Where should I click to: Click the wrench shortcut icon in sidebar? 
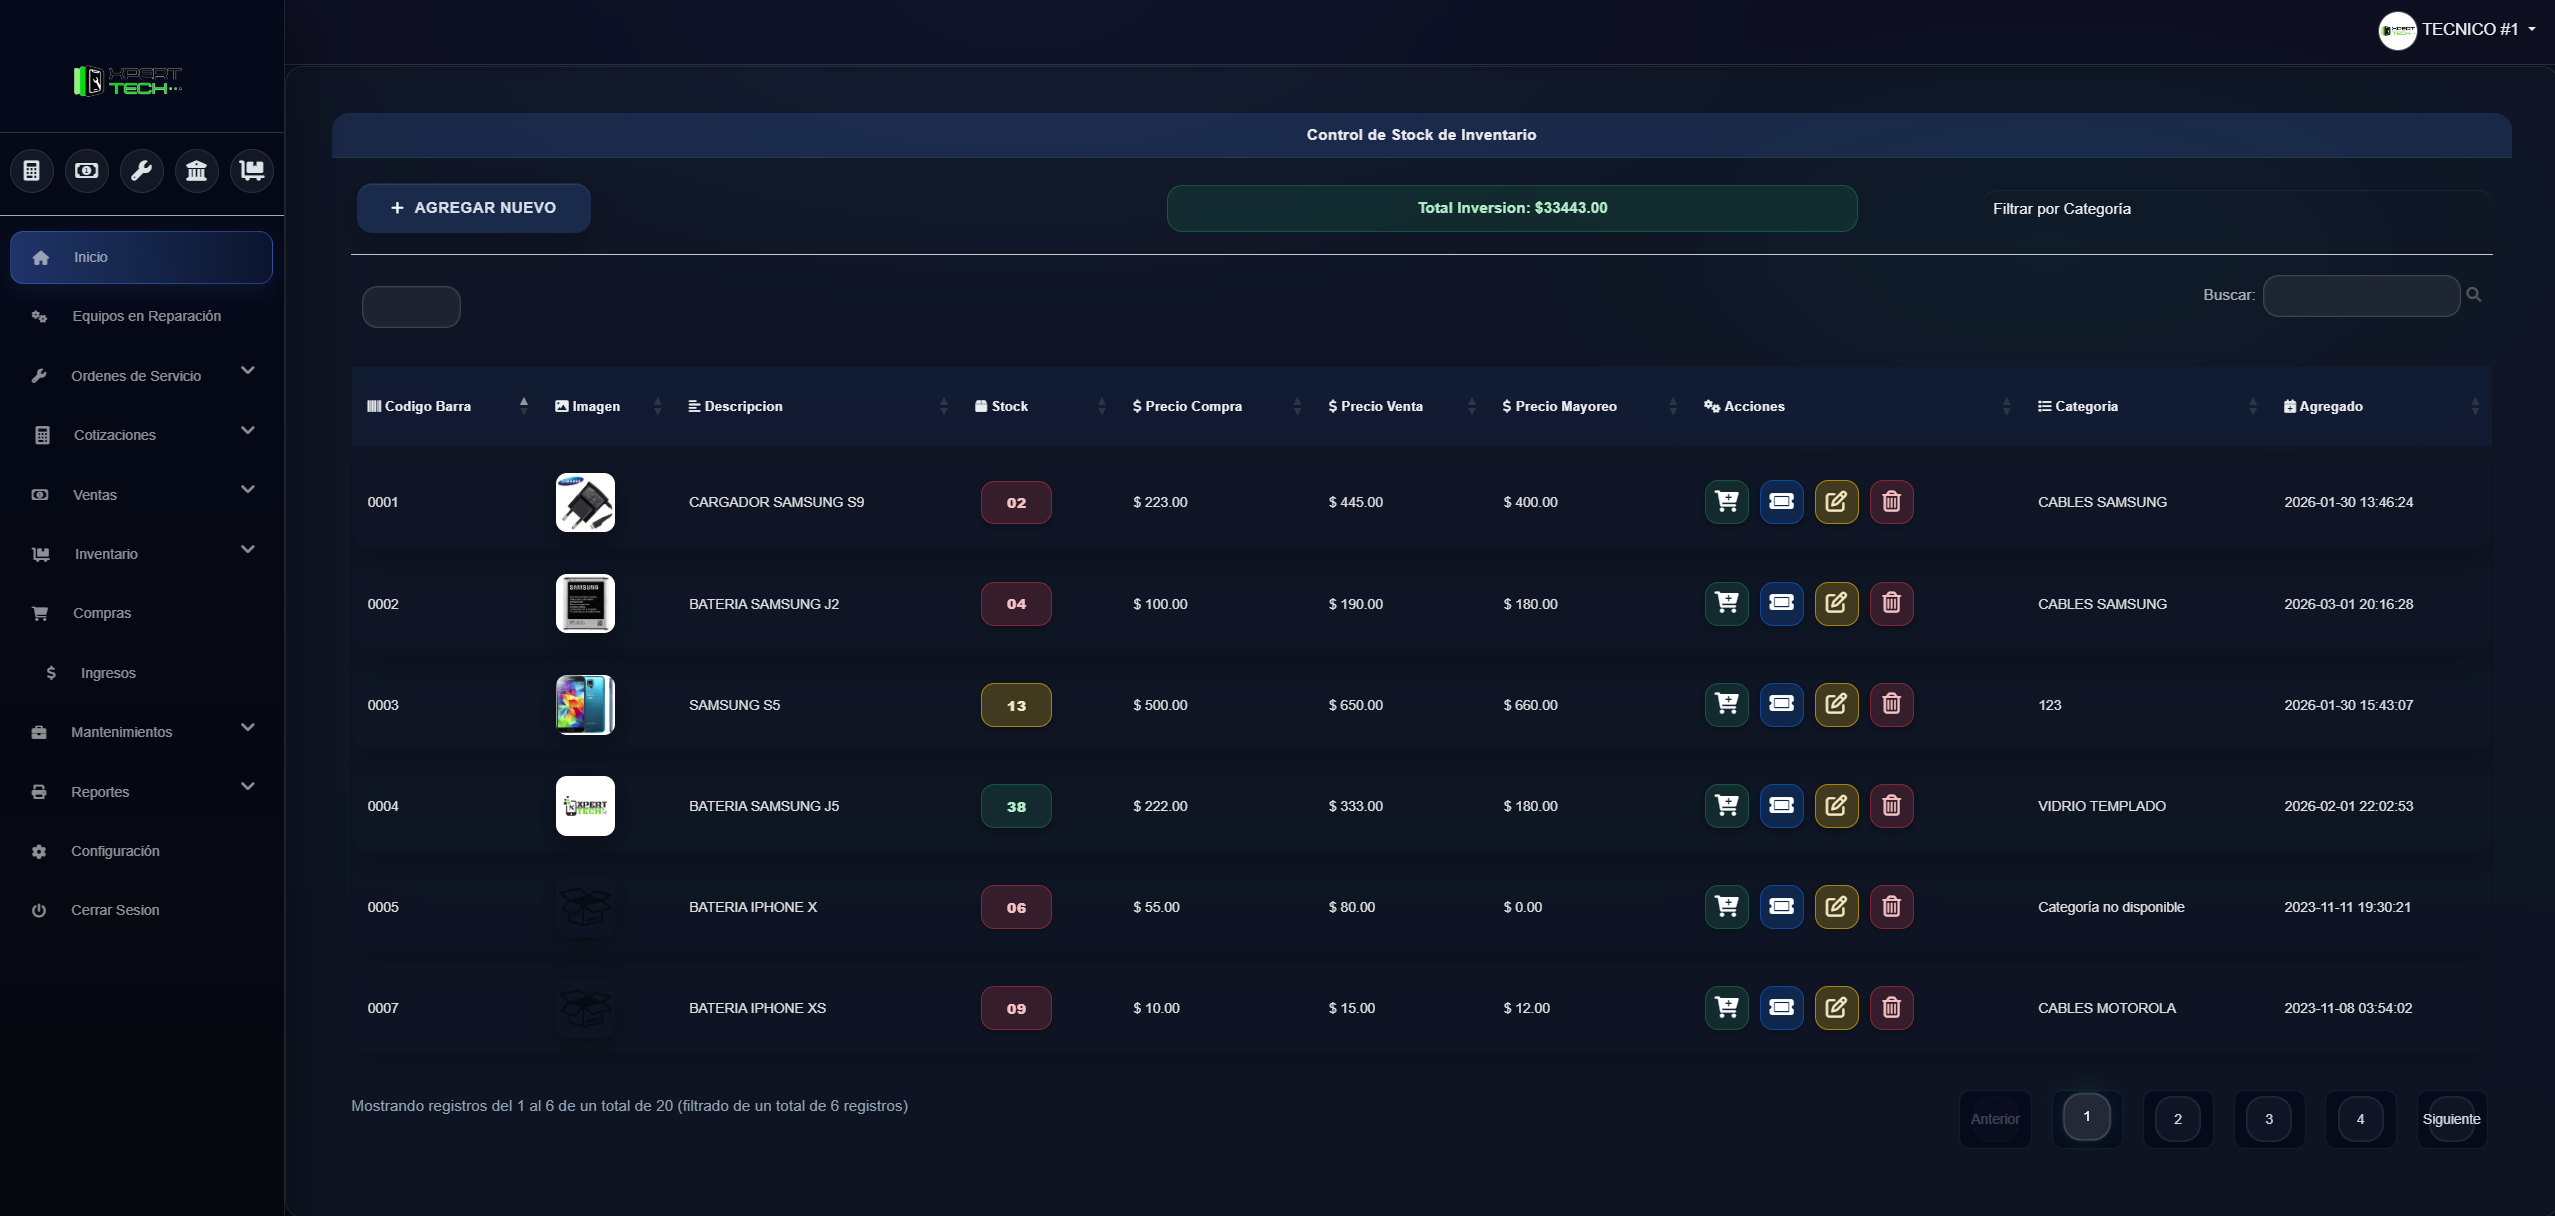tap(142, 171)
